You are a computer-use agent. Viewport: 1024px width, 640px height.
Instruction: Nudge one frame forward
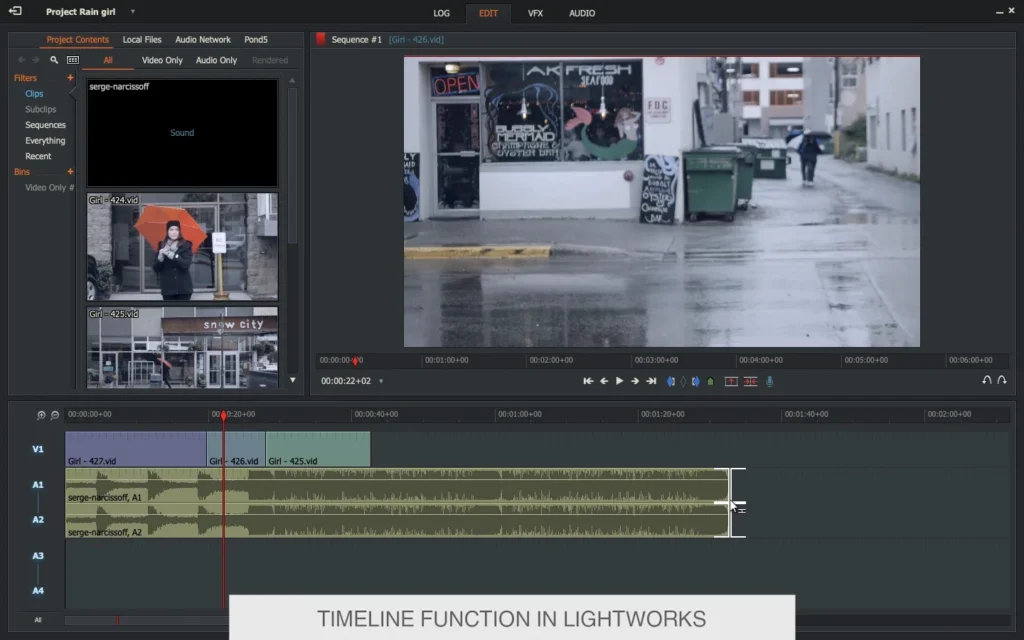[x=635, y=381]
